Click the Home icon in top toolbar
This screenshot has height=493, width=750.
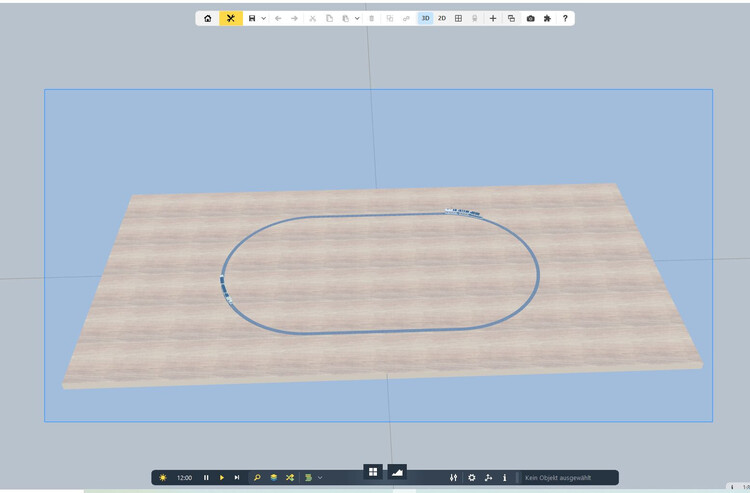pyautogui.click(x=208, y=18)
